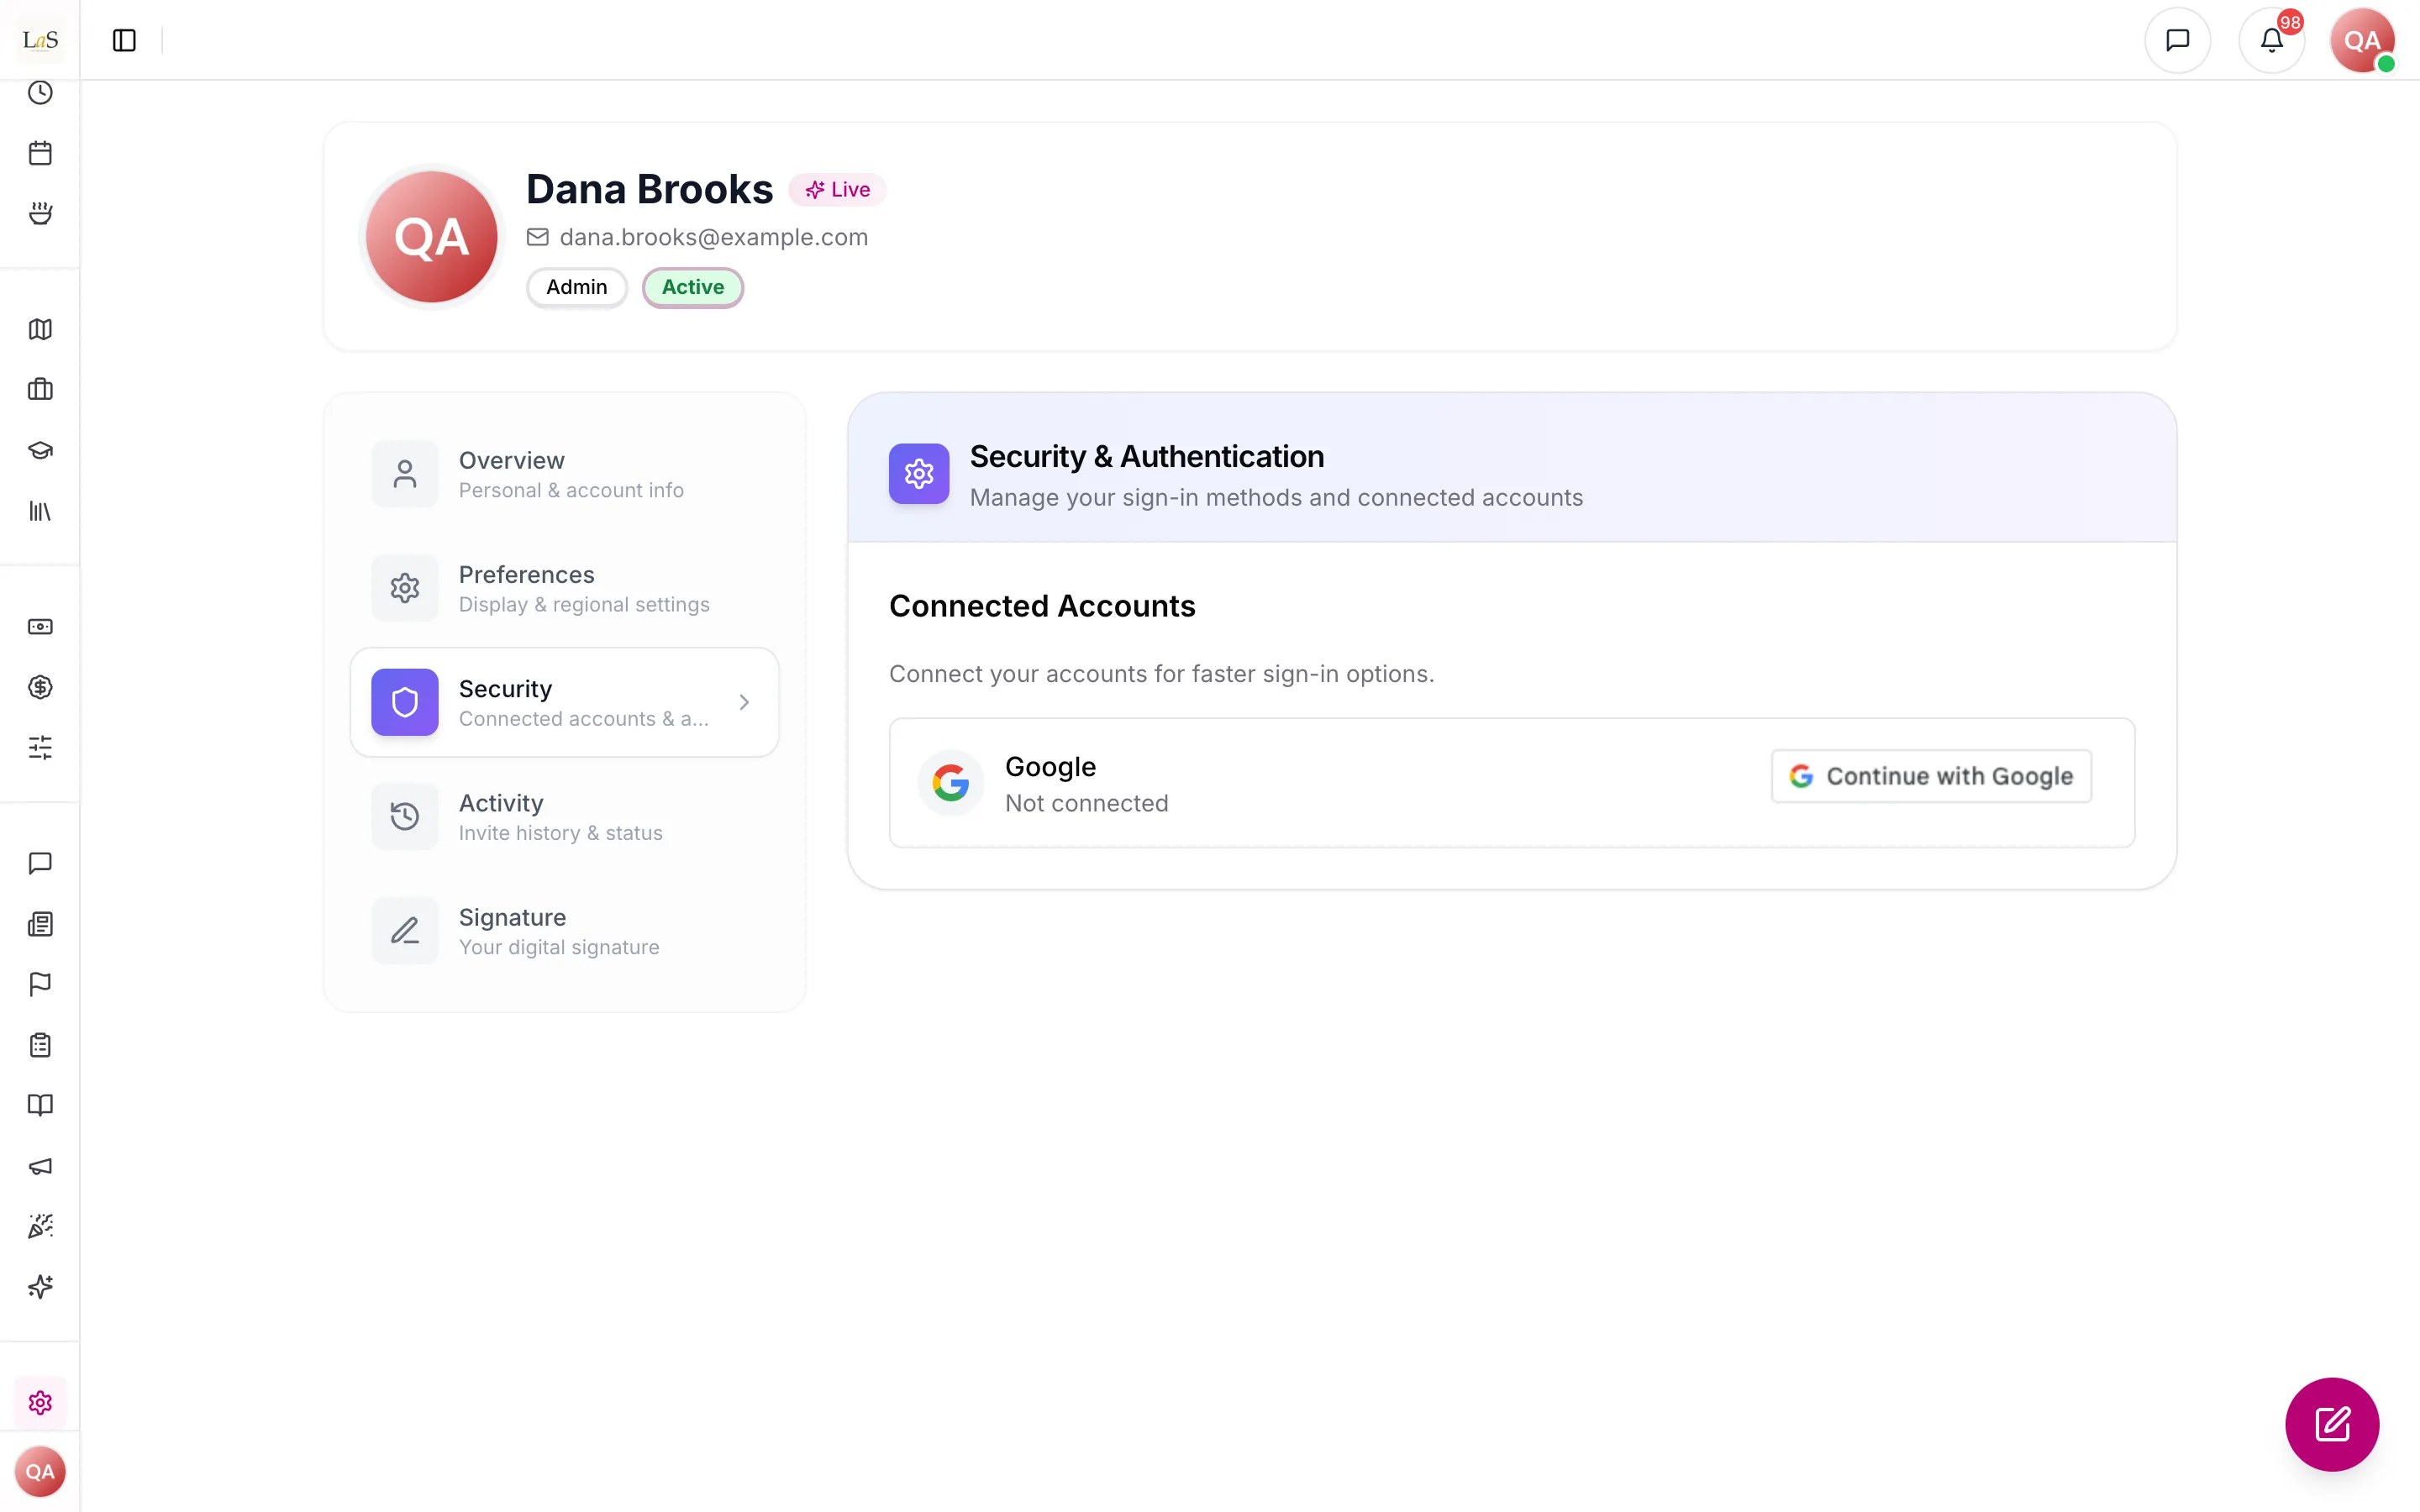Image resolution: width=2420 pixels, height=1512 pixels.
Task: Click the Admin role badge
Action: click(577, 288)
